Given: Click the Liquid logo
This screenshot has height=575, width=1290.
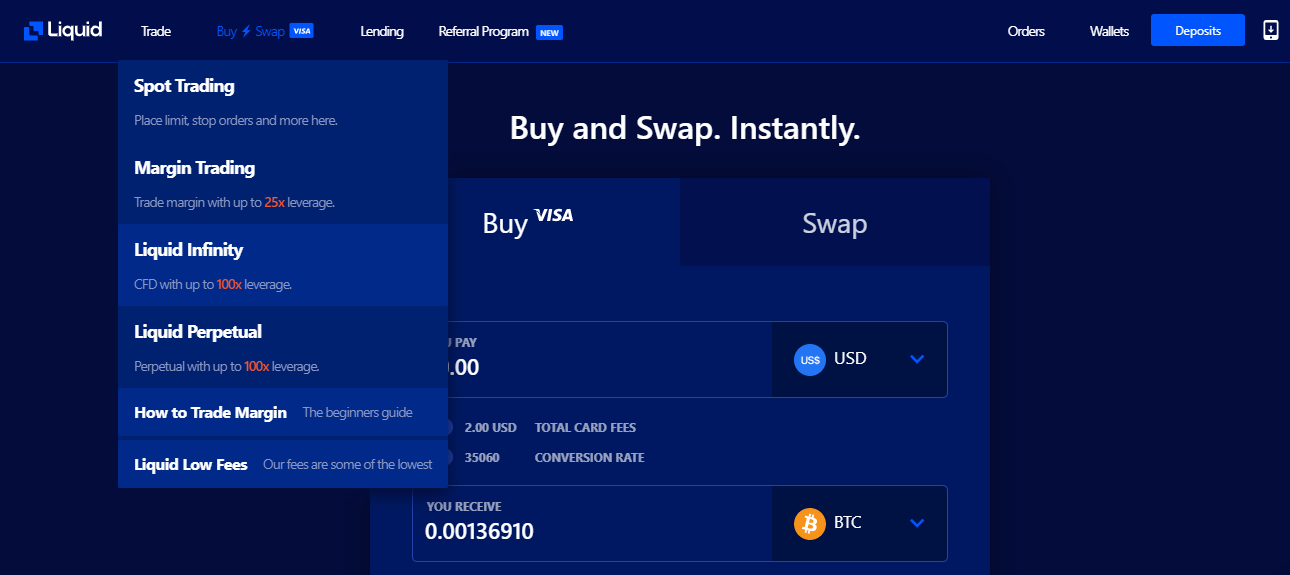Looking at the screenshot, I should (63, 30).
